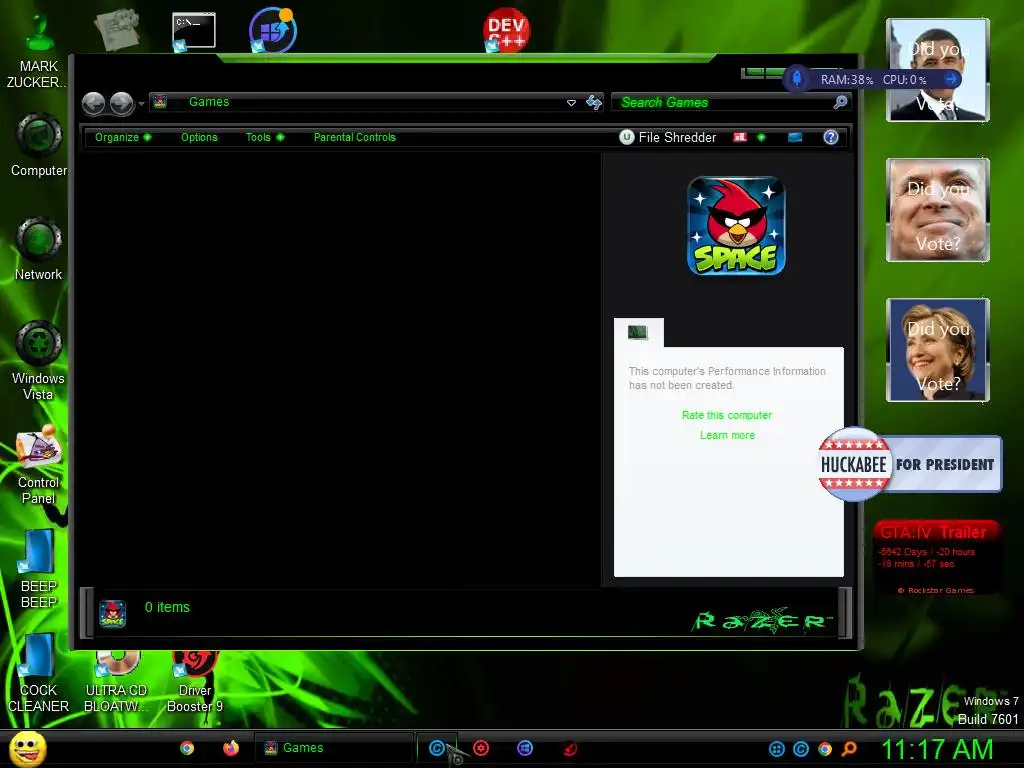
Task: Change view using the red views icon
Action: 740,137
